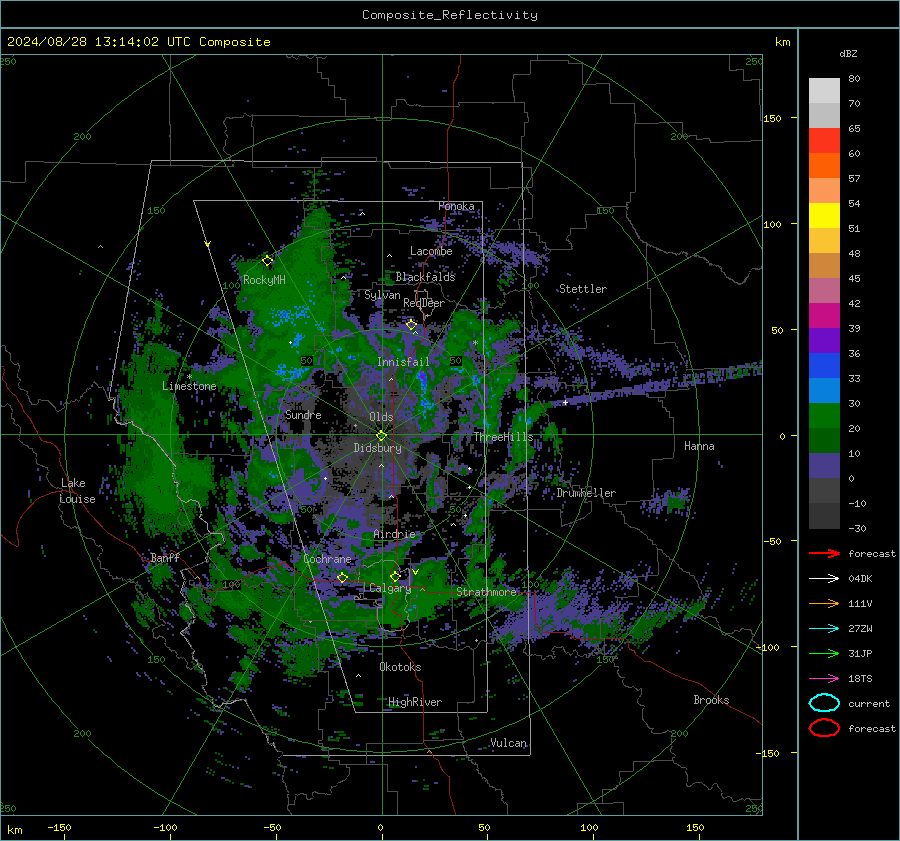Pick the yellow 51-54 dBZ swatch
The width and height of the screenshot is (900, 841).
pos(824,216)
